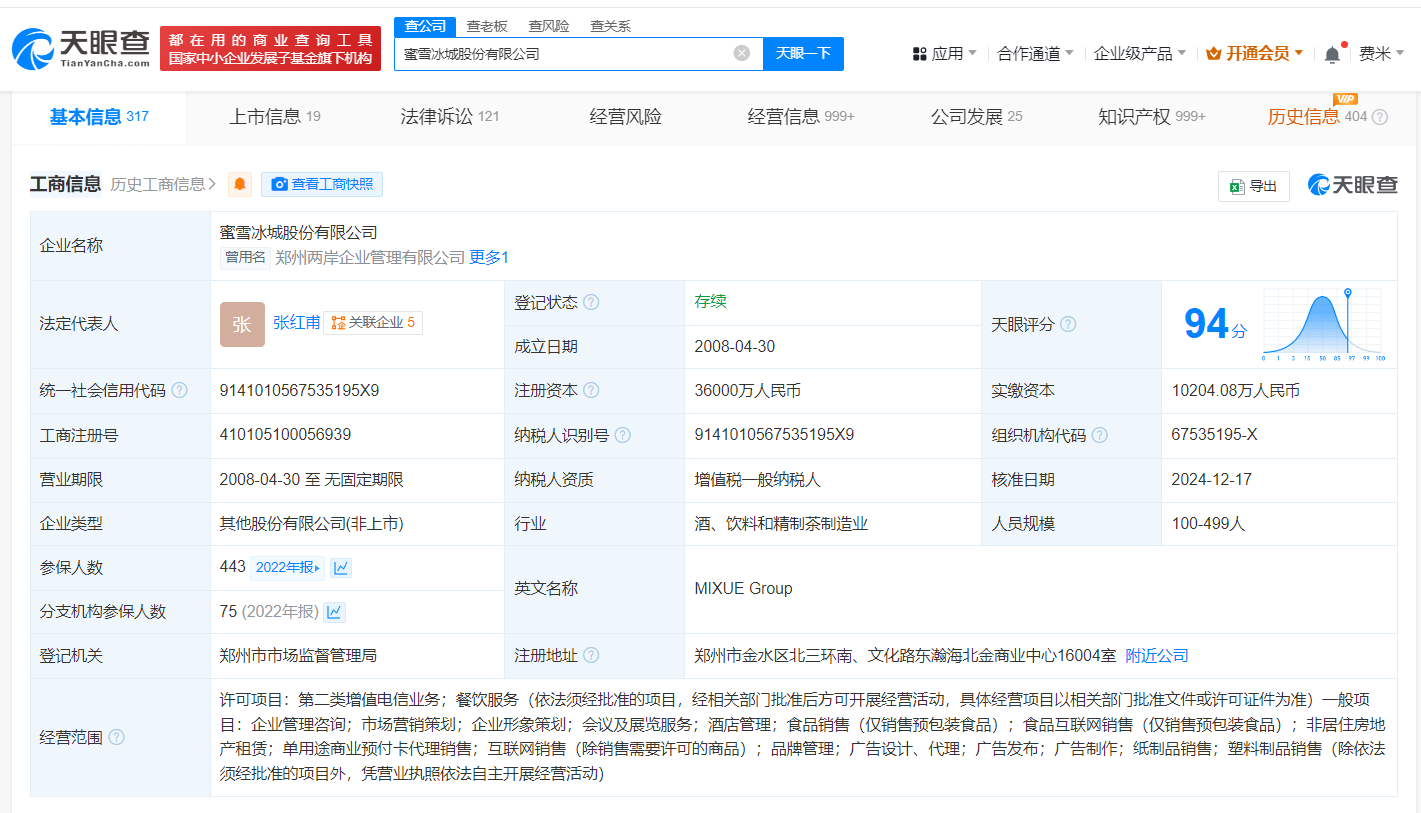
Task: Clear the search box with X icon
Action: (x=741, y=53)
